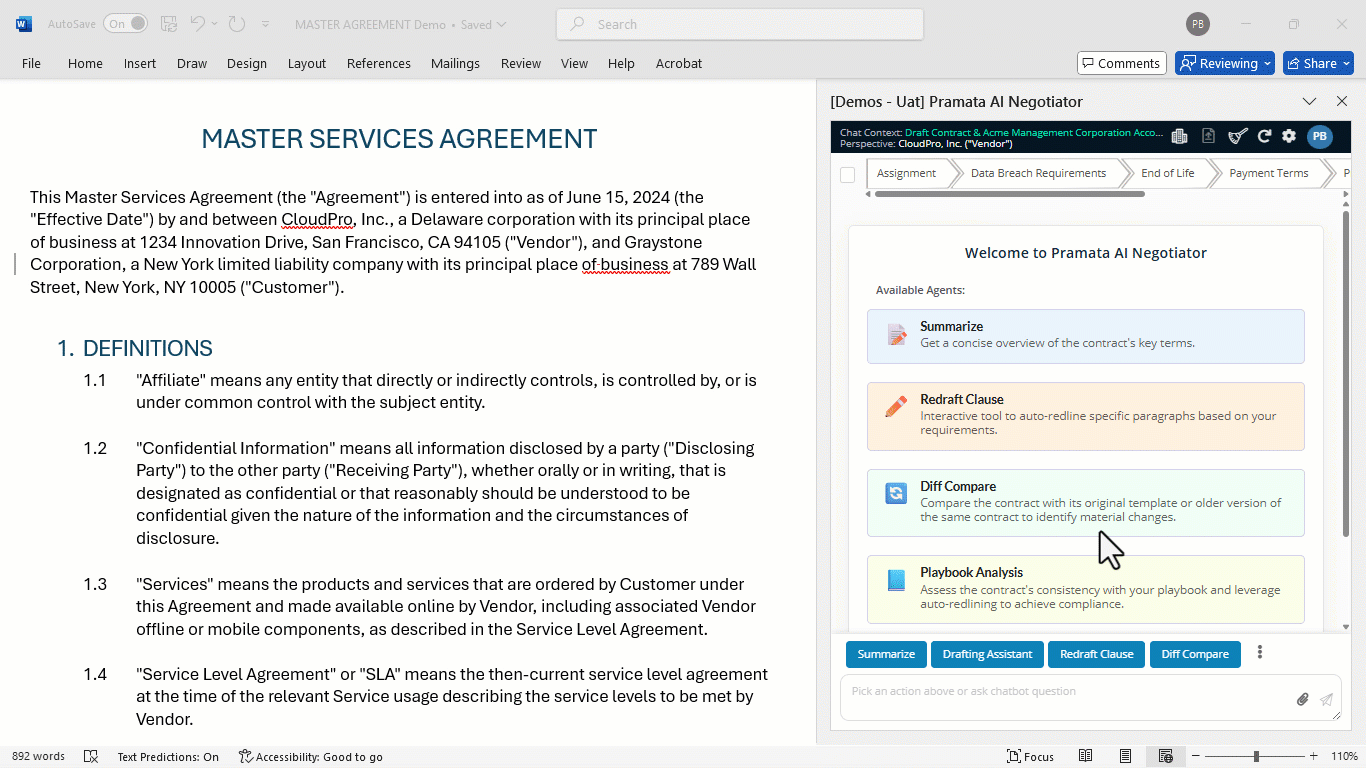This screenshot has width=1366, height=768.
Task: Enable Focus mode in status bar
Action: (x=1030, y=757)
